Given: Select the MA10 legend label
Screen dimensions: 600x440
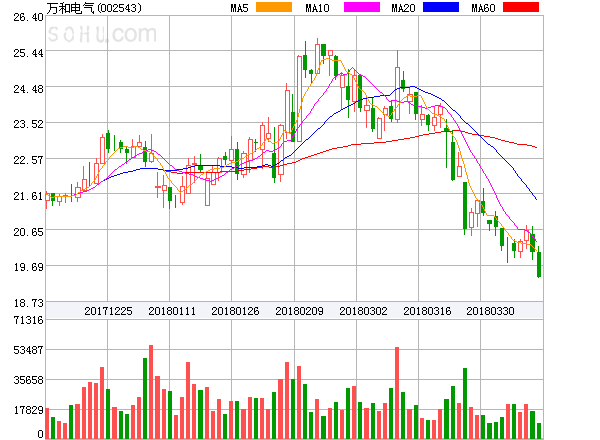Looking at the screenshot, I should pos(317,8).
